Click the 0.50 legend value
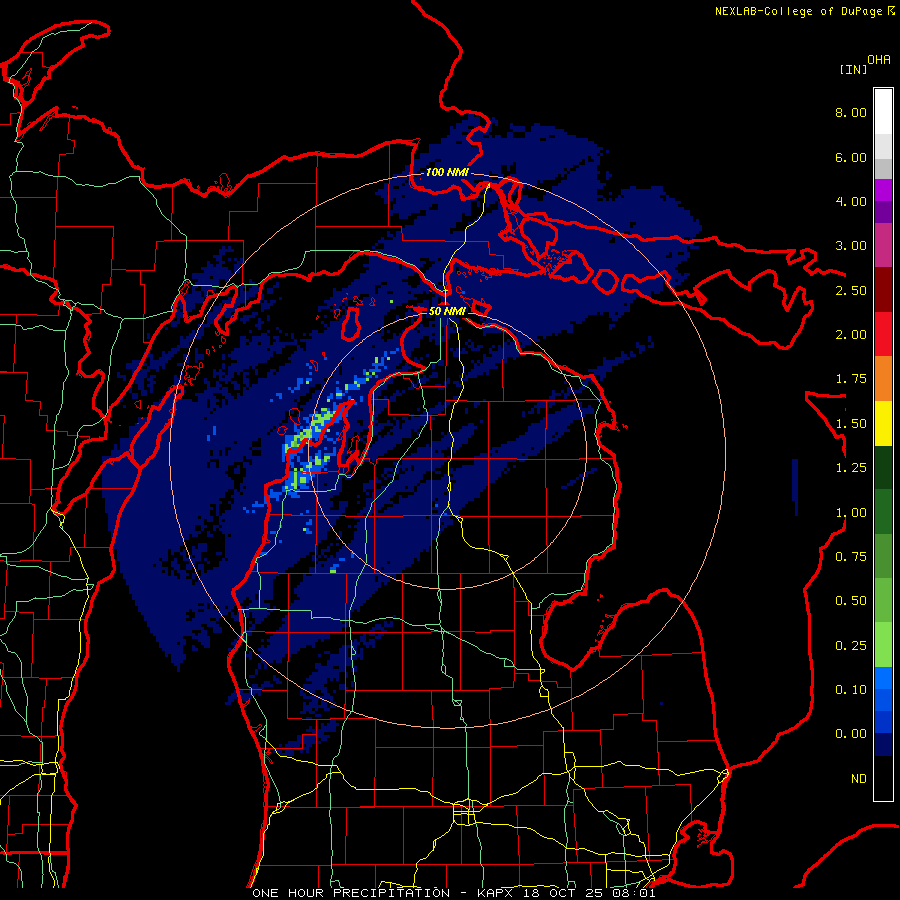The height and width of the screenshot is (900, 900). click(851, 601)
